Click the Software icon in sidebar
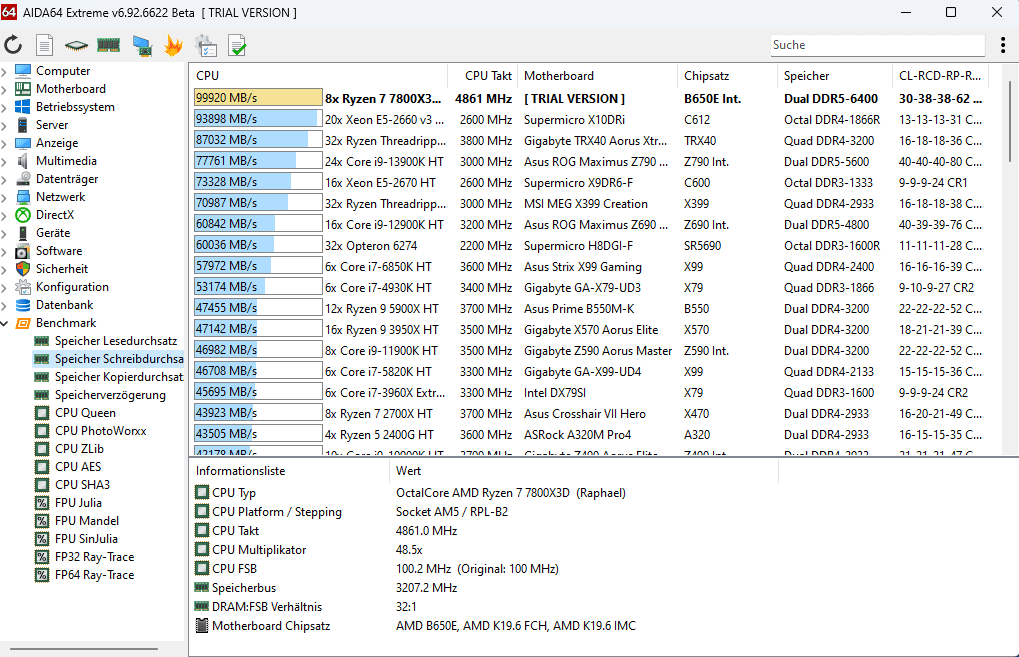This screenshot has width=1019, height=657. point(23,251)
